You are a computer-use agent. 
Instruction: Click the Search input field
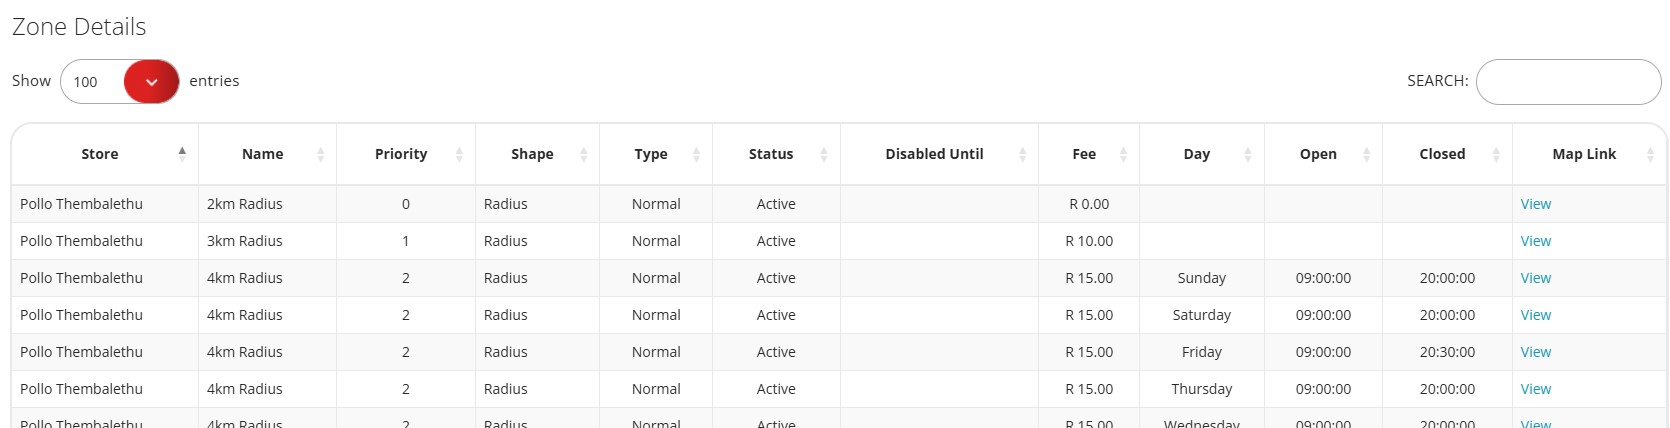click(x=1568, y=82)
